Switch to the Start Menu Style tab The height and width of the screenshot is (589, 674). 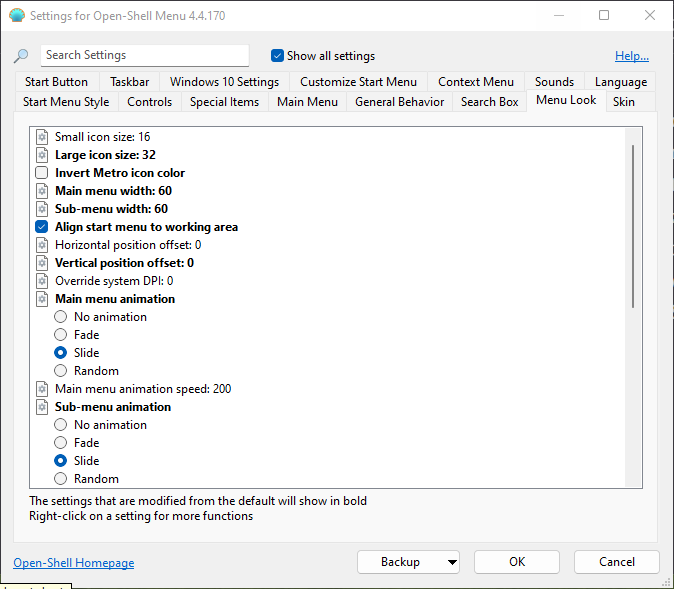tap(66, 102)
